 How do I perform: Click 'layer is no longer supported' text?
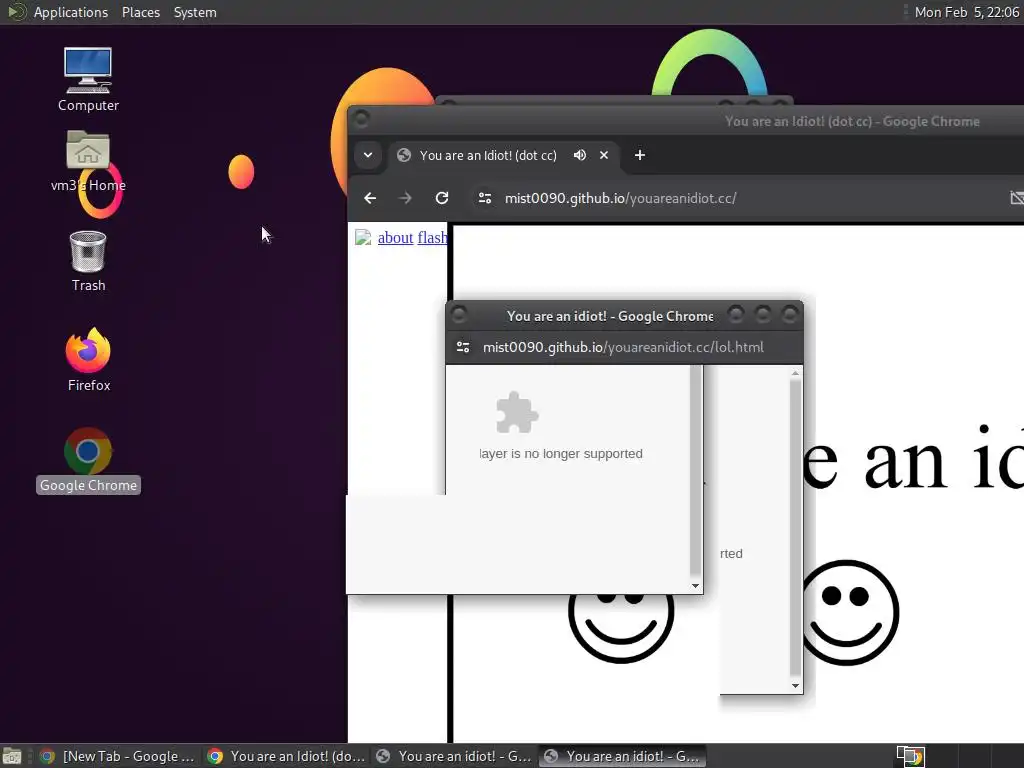pyautogui.click(x=561, y=454)
